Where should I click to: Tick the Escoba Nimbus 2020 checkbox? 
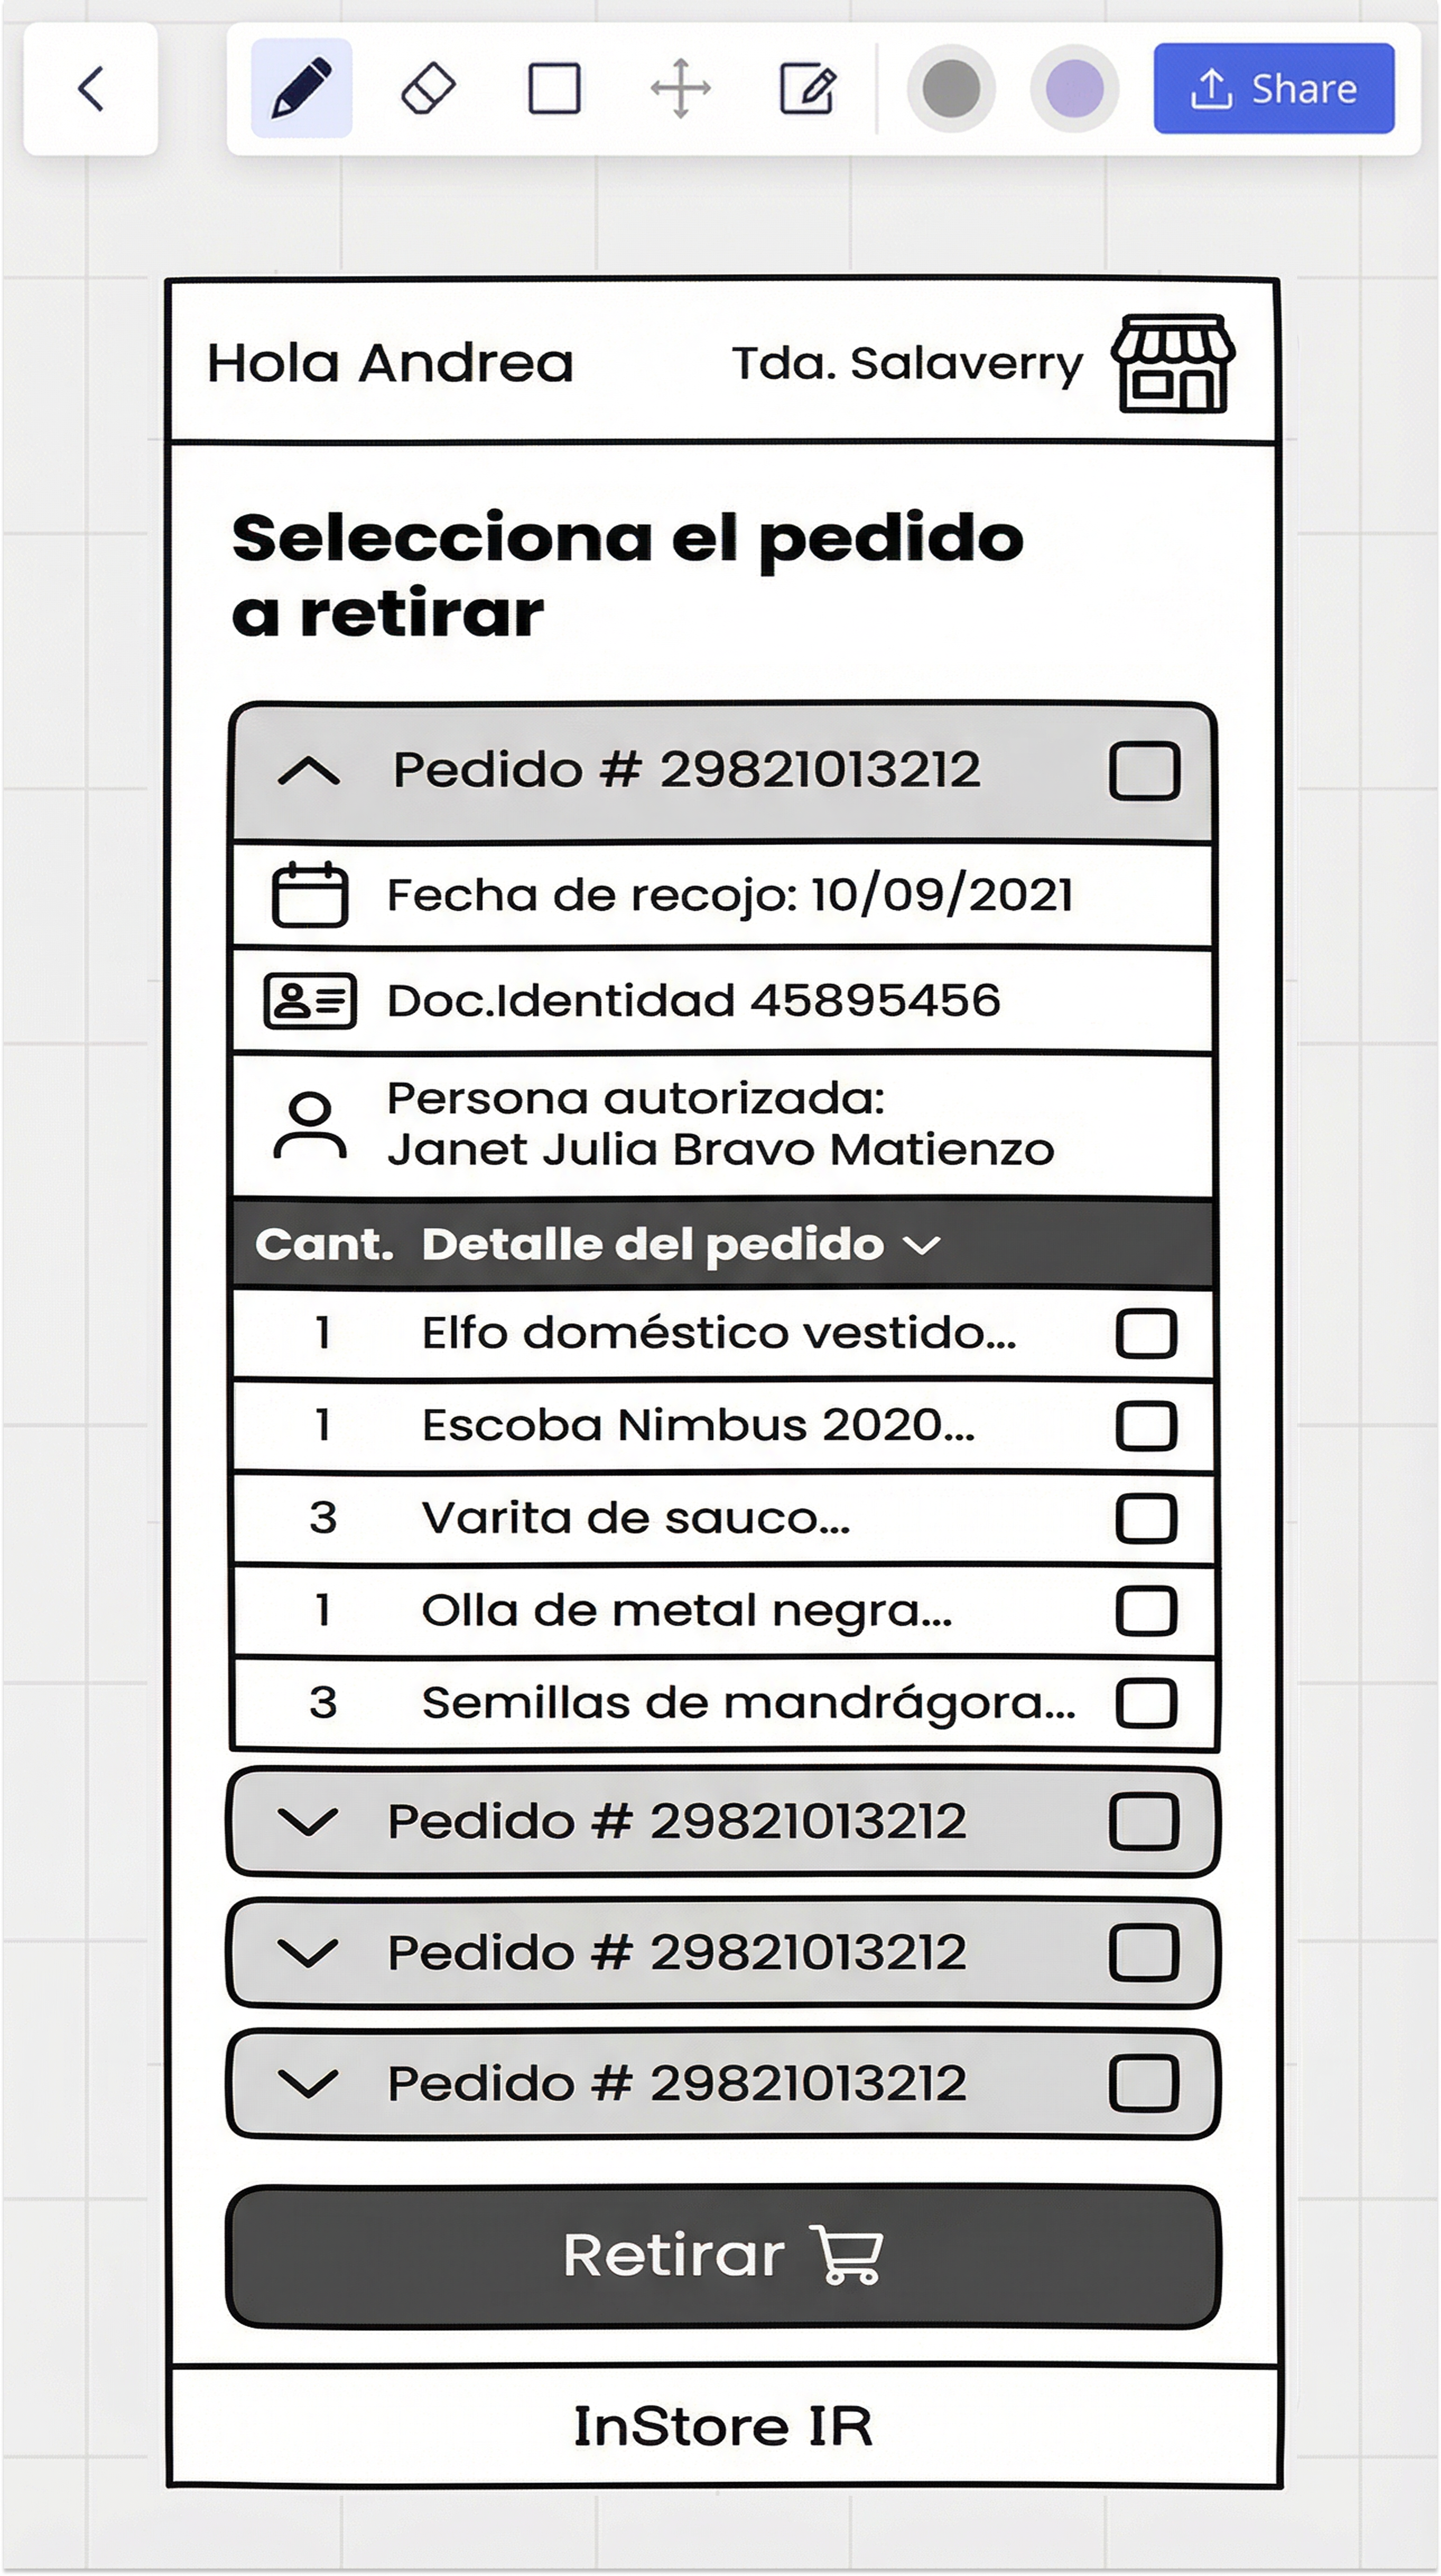[x=1145, y=1425]
